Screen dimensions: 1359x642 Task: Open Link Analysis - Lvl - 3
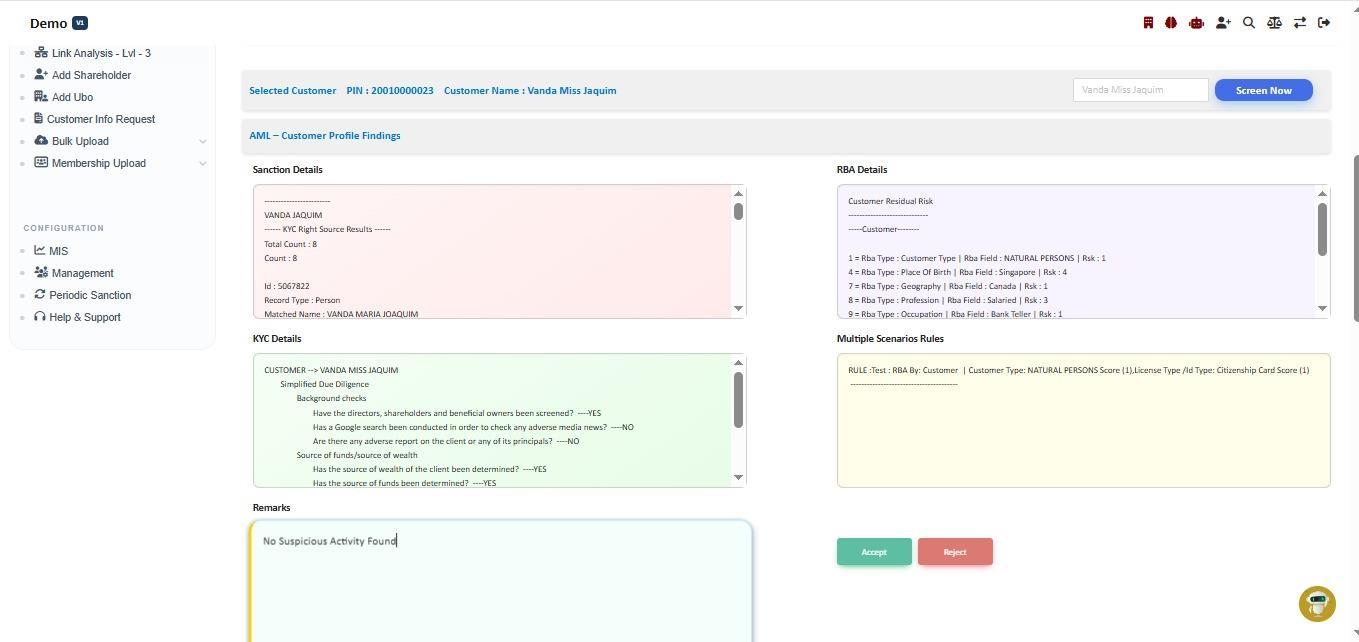click(101, 53)
